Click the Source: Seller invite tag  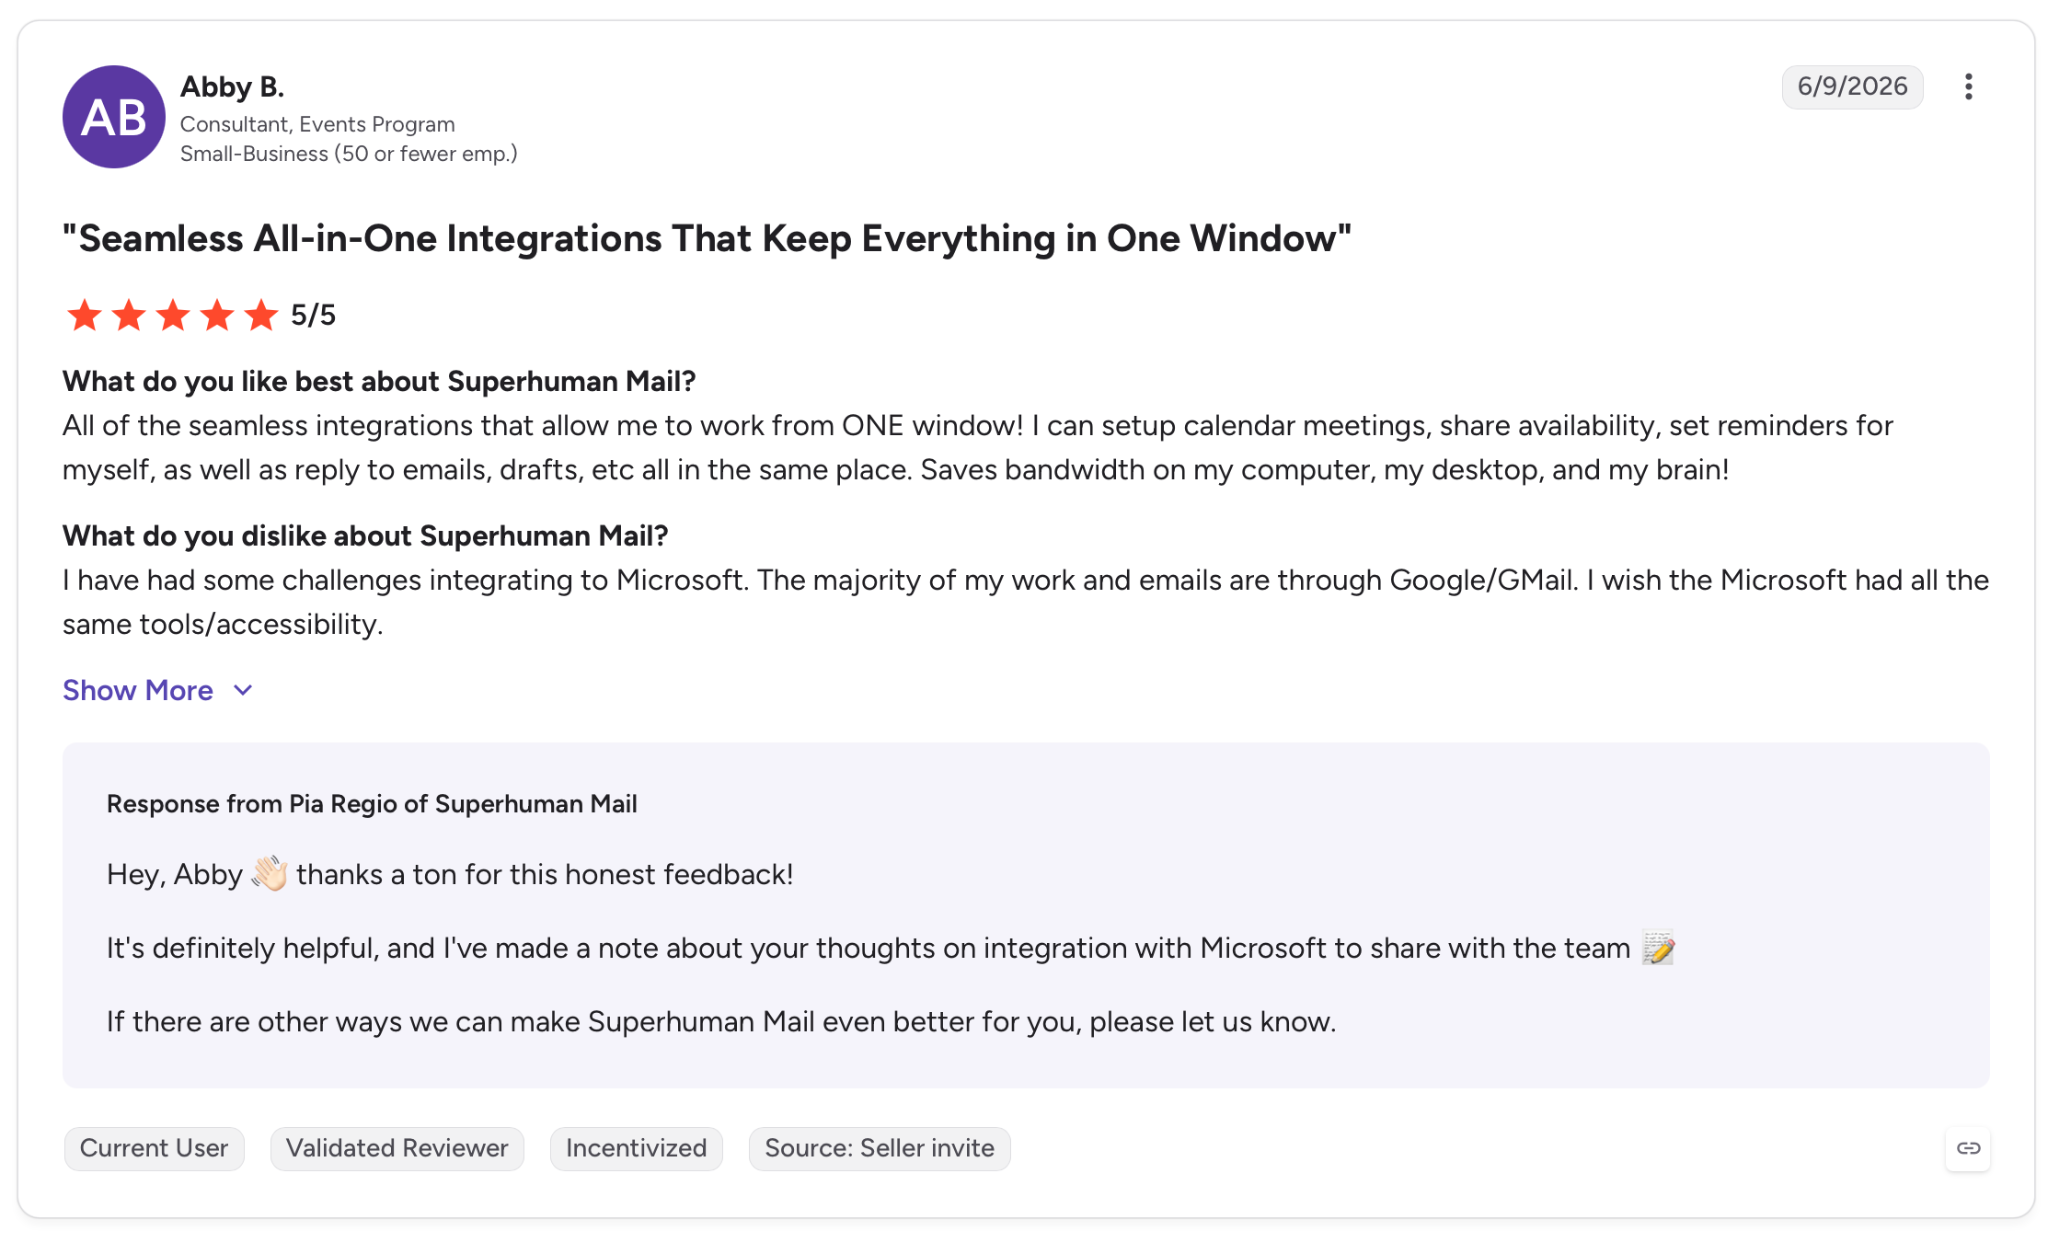click(x=879, y=1148)
